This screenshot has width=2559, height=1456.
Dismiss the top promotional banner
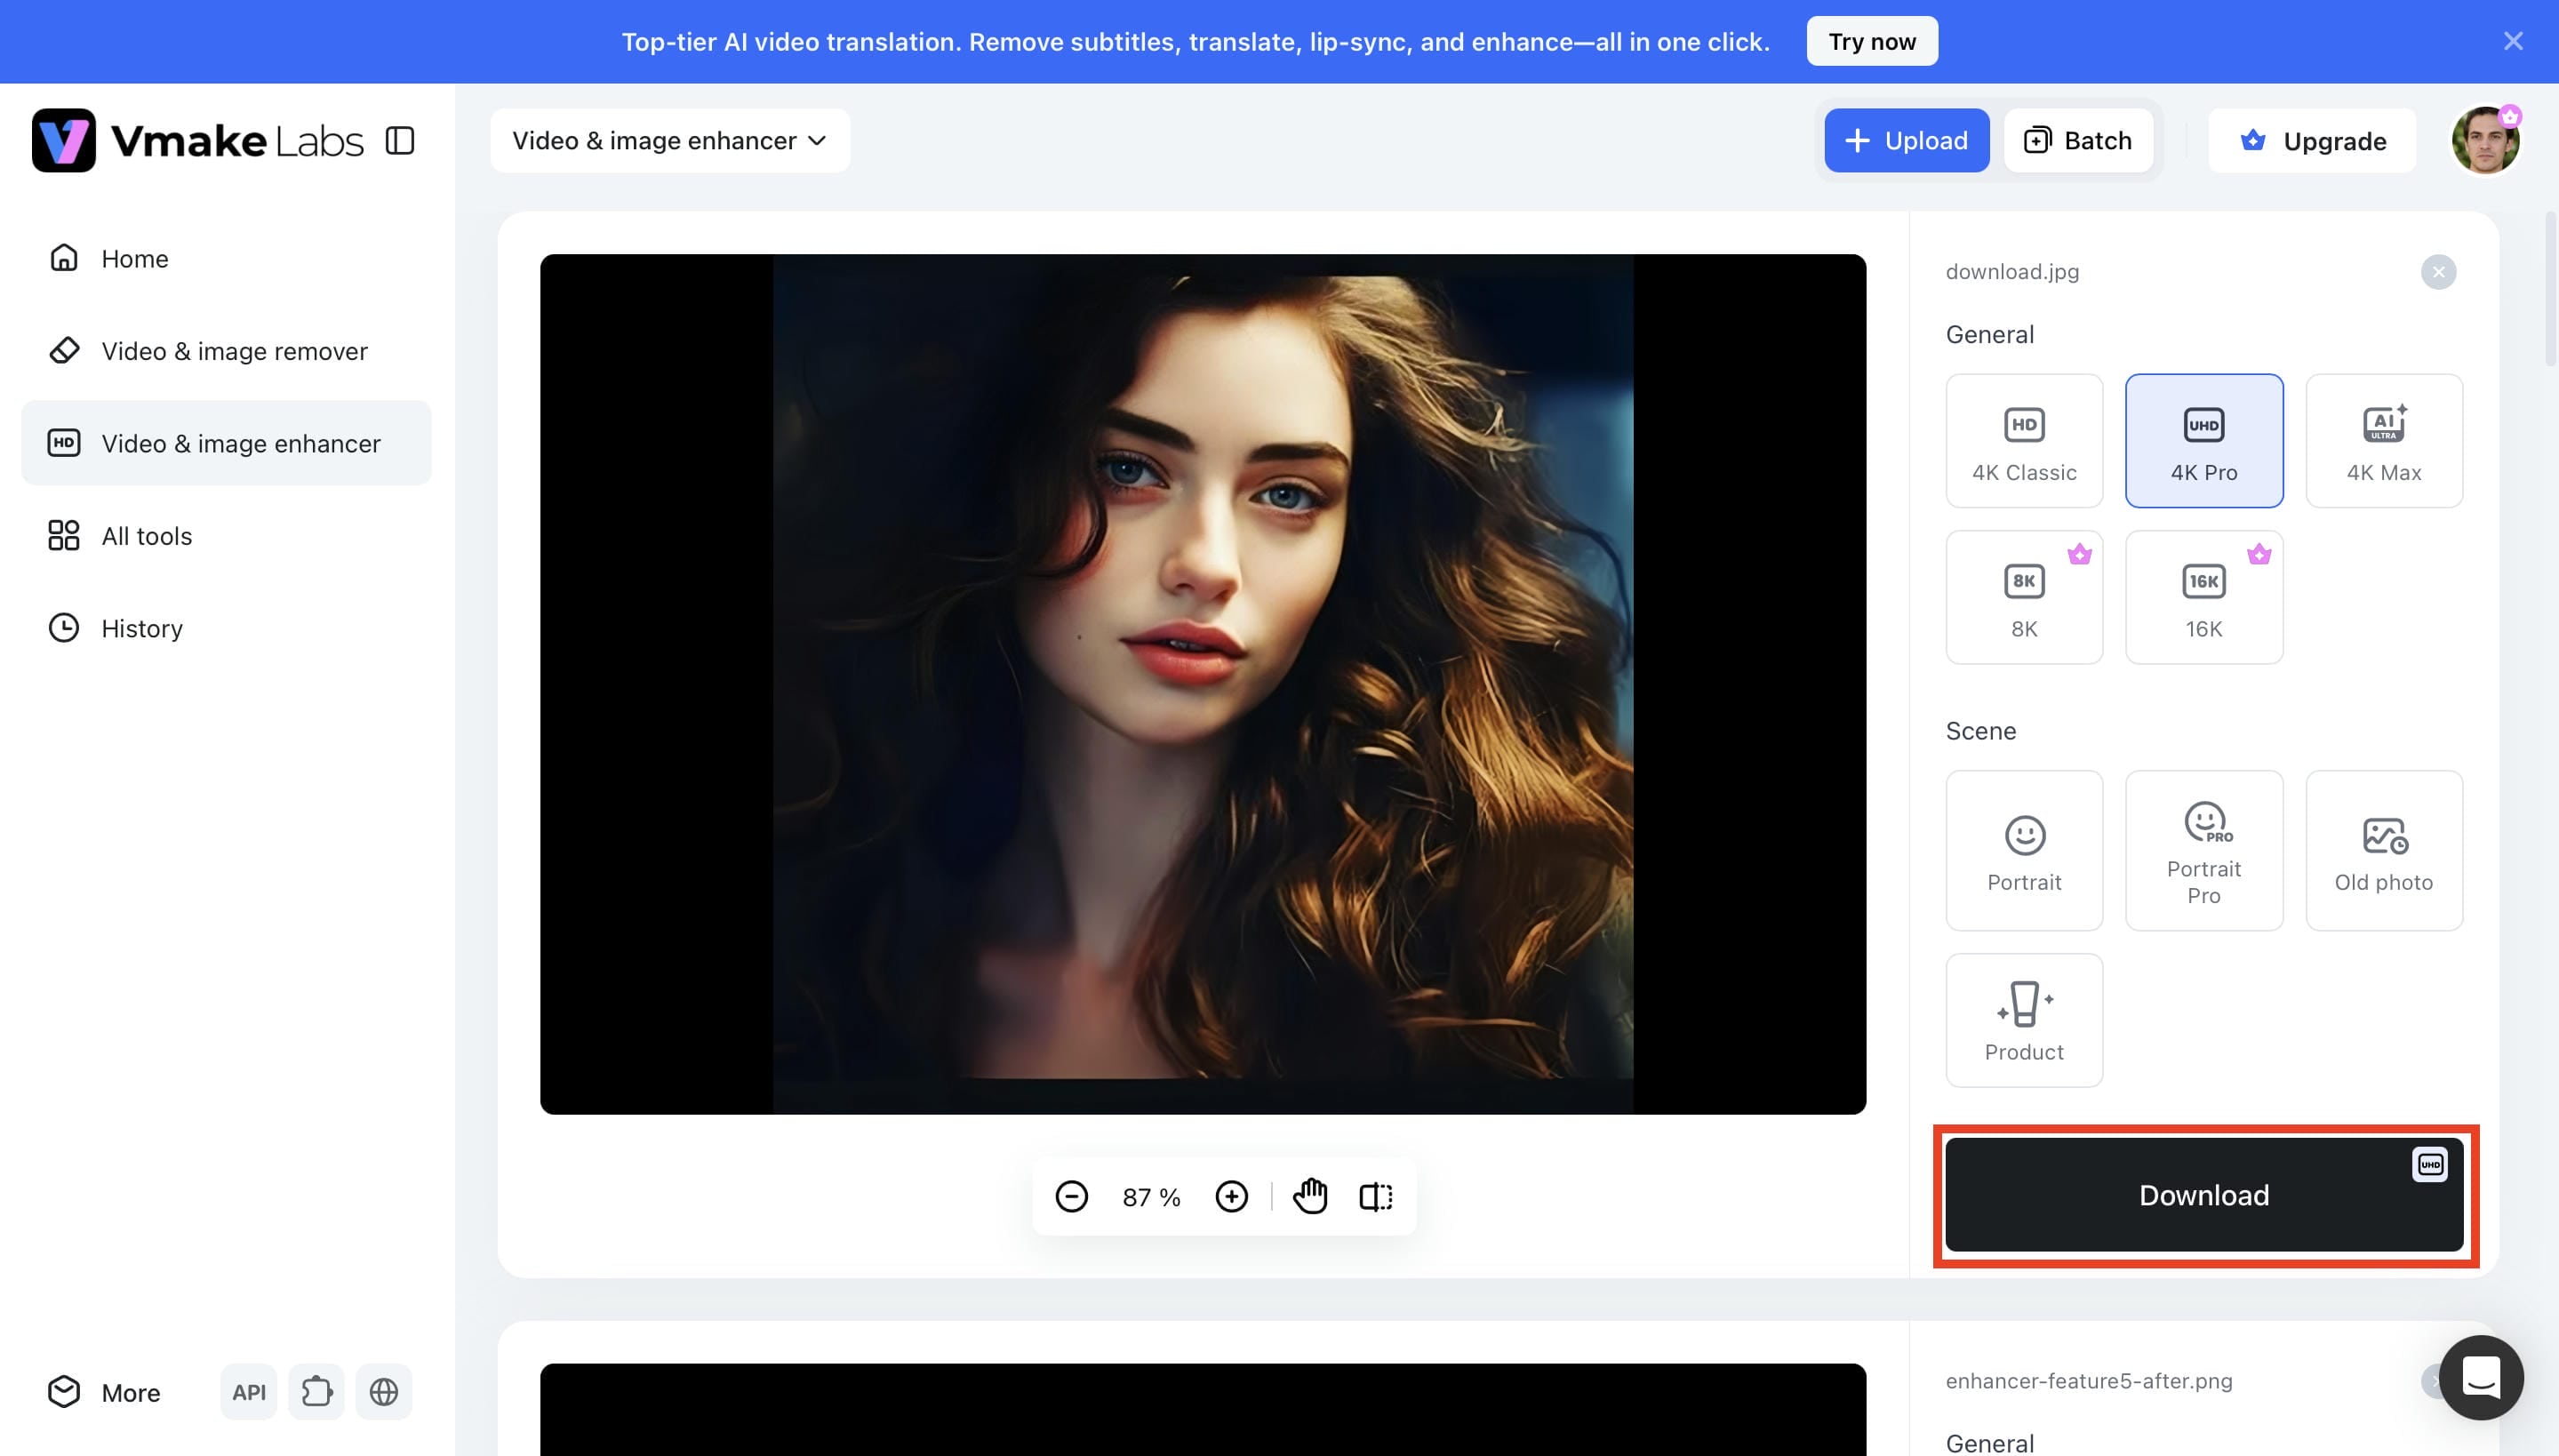(x=2513, y=41)
